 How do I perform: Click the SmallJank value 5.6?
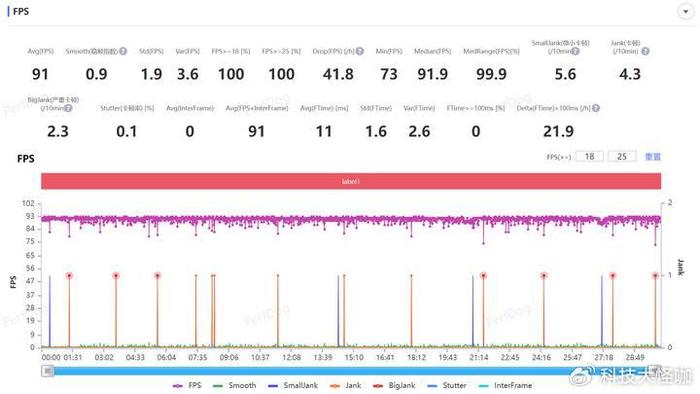click(x=565, y=74)
